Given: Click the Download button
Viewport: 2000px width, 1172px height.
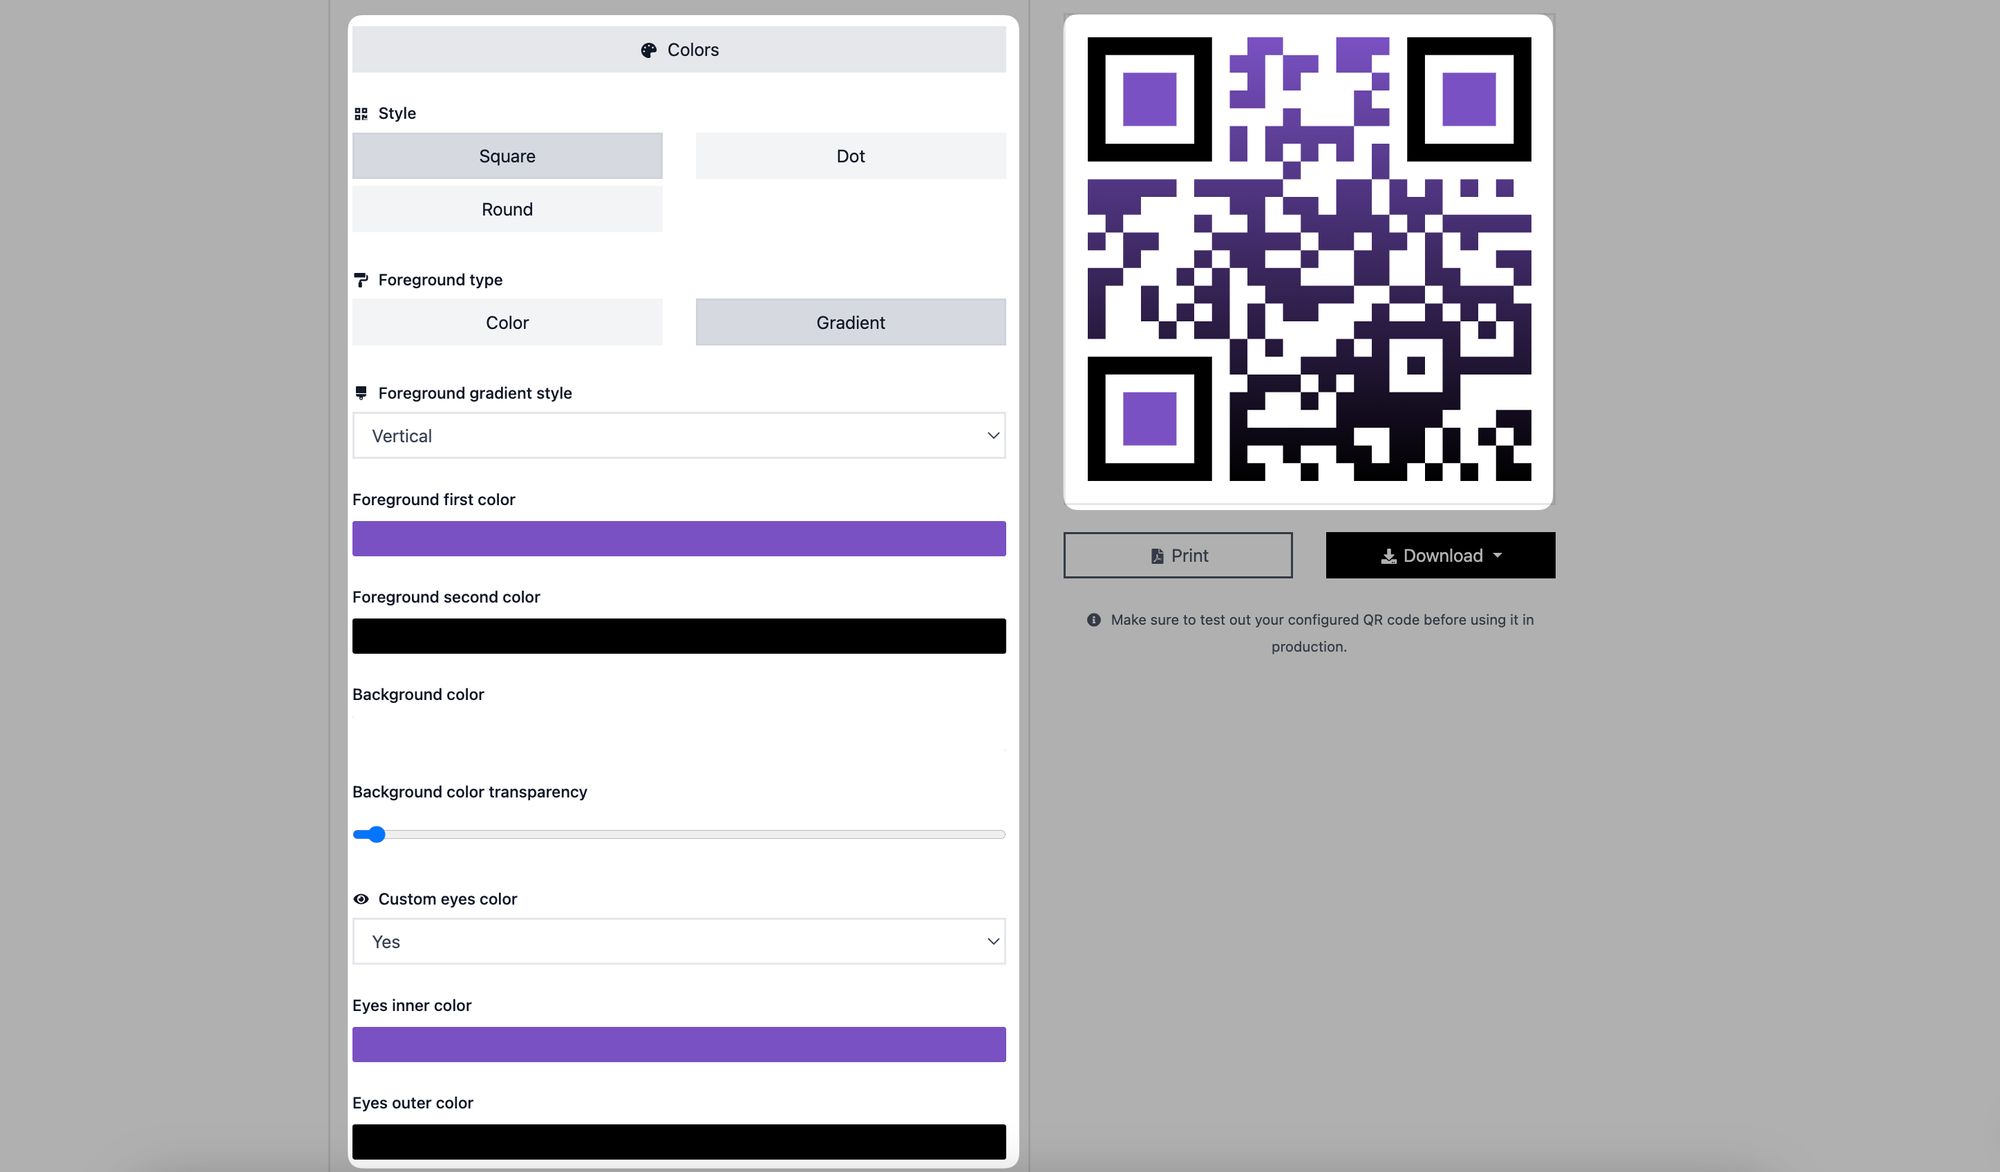Looking at the screenshot, I should 1441,555.
